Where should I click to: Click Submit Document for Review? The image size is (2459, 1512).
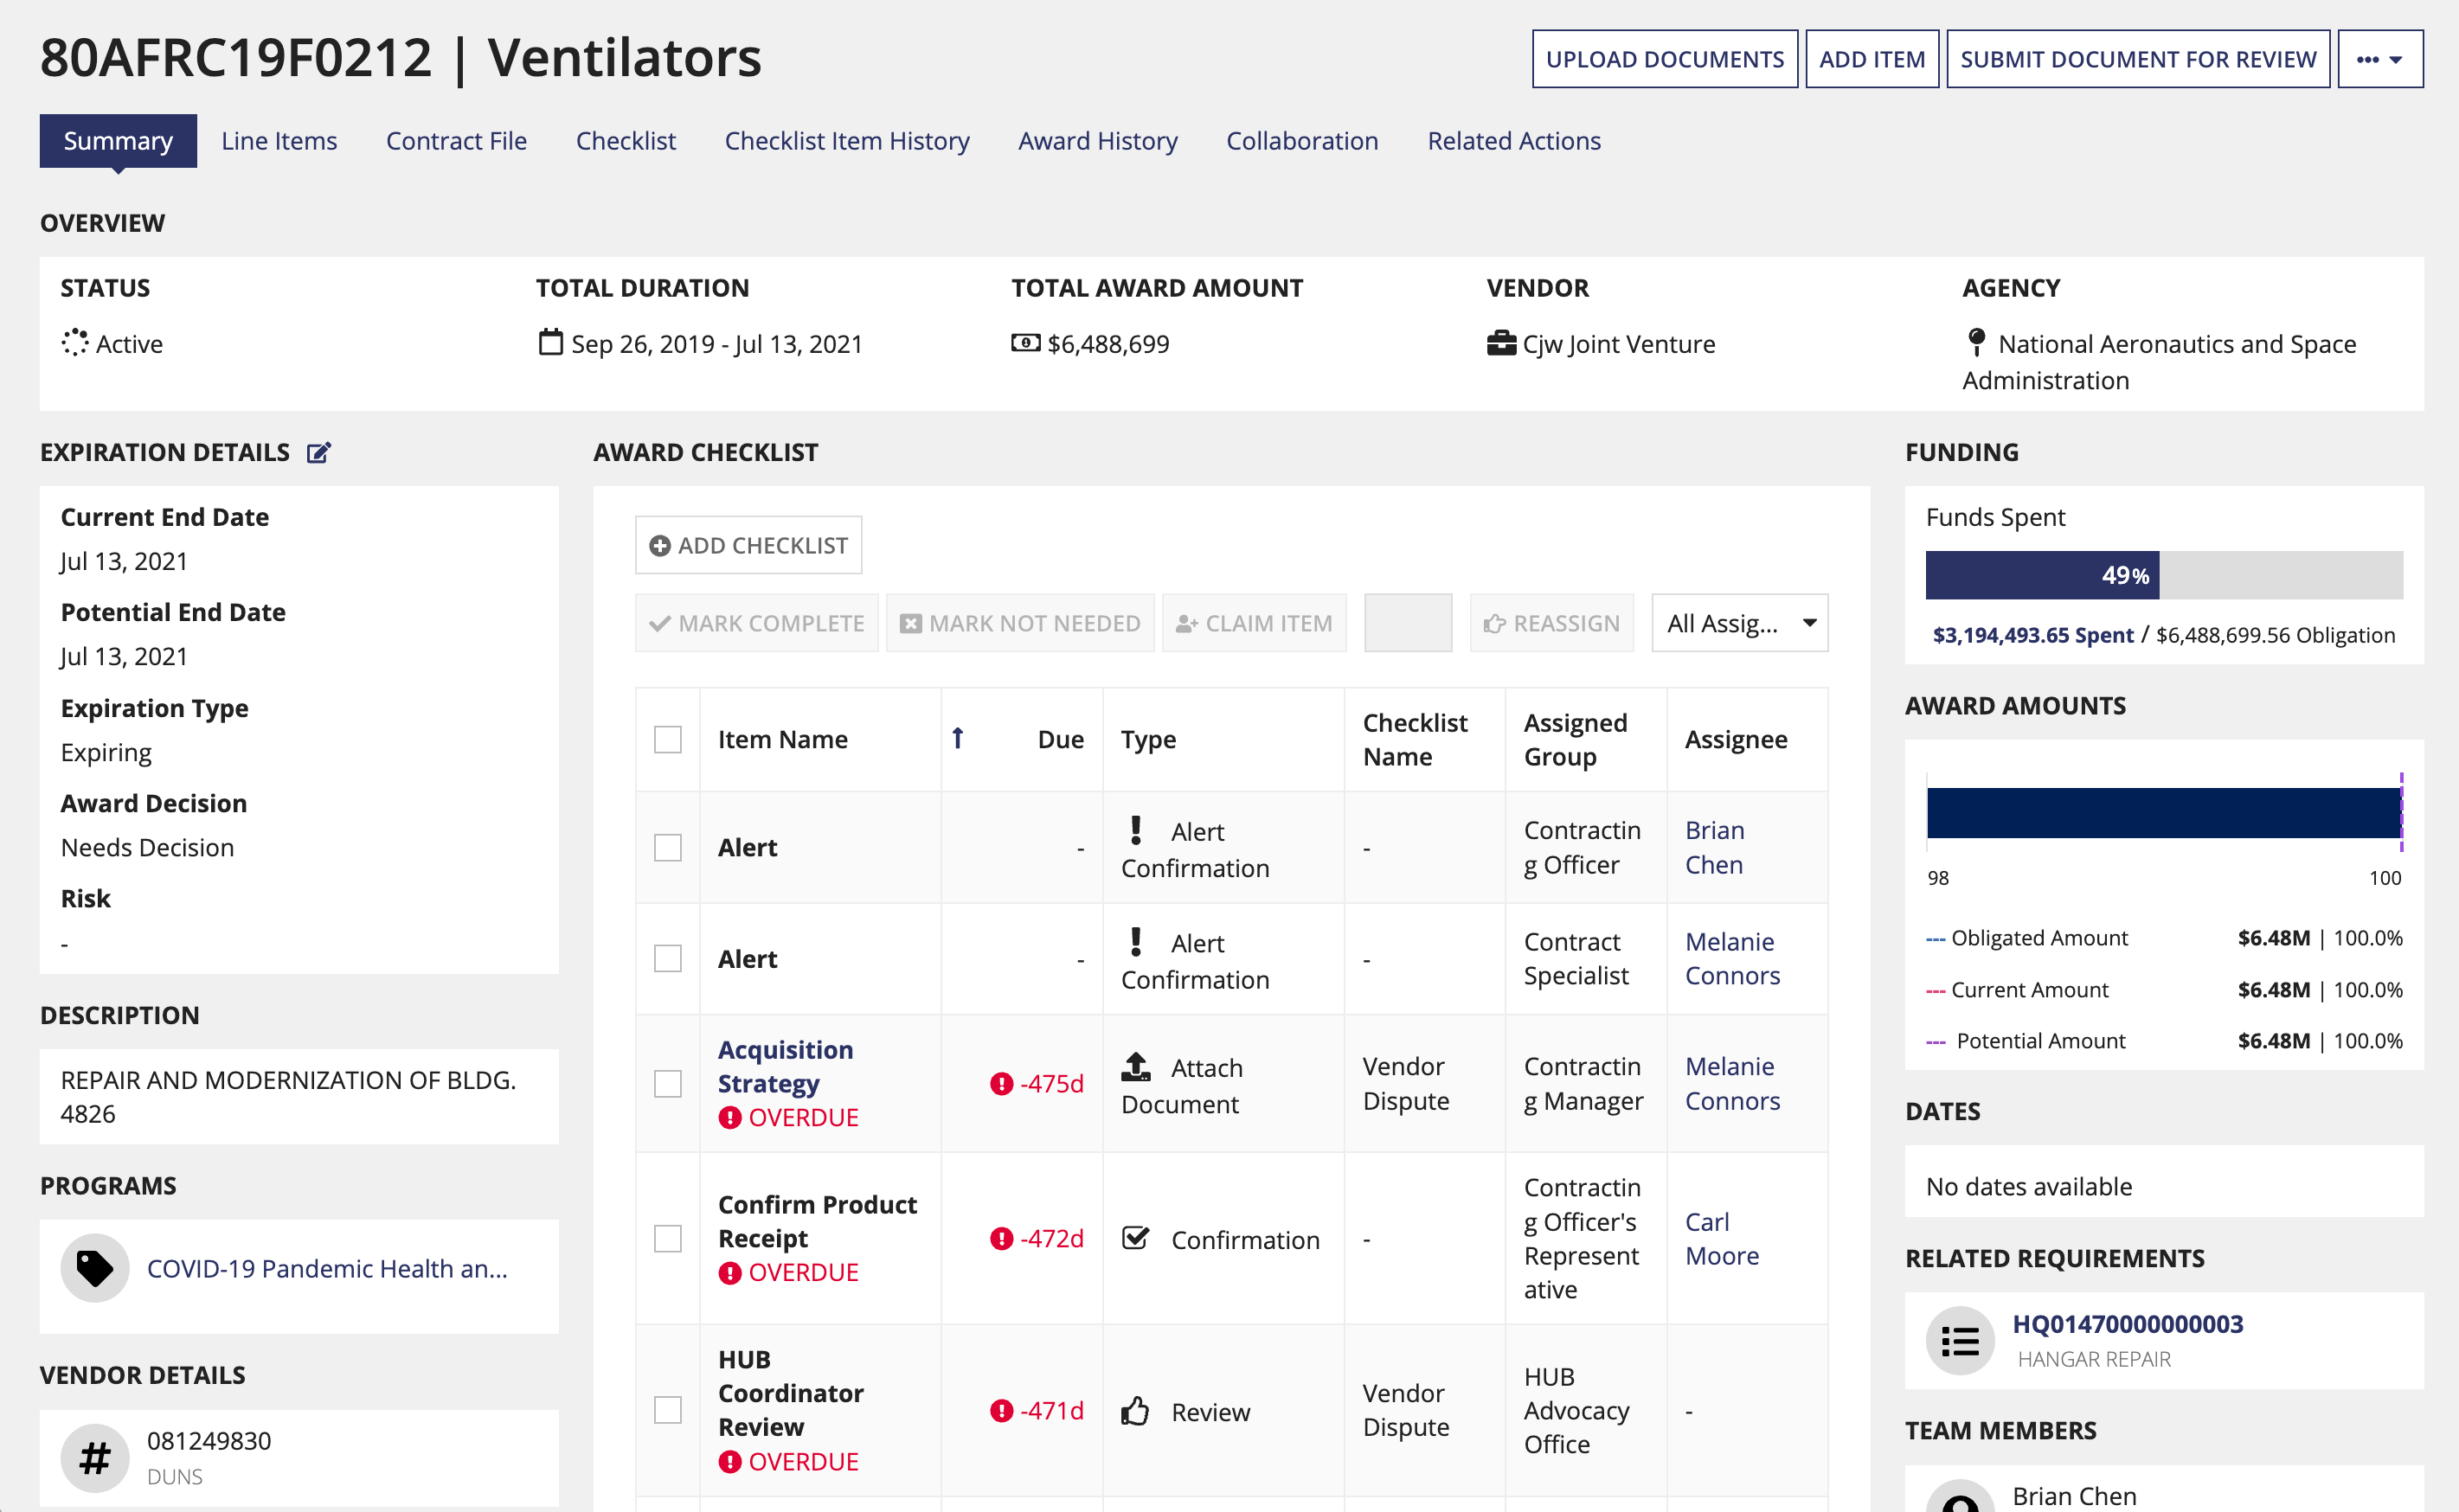tap(2138, 59)
